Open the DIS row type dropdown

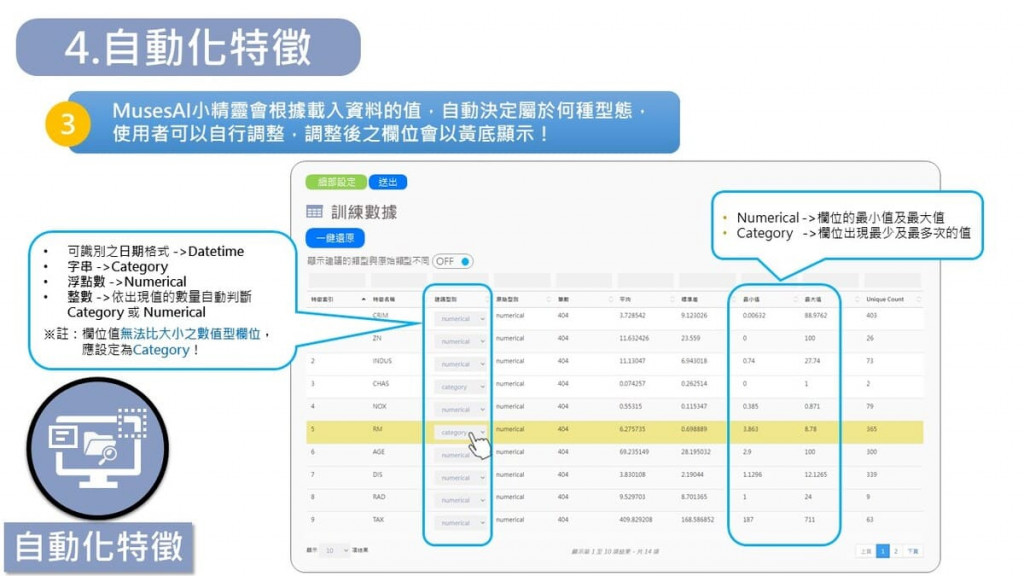[460, 478]
